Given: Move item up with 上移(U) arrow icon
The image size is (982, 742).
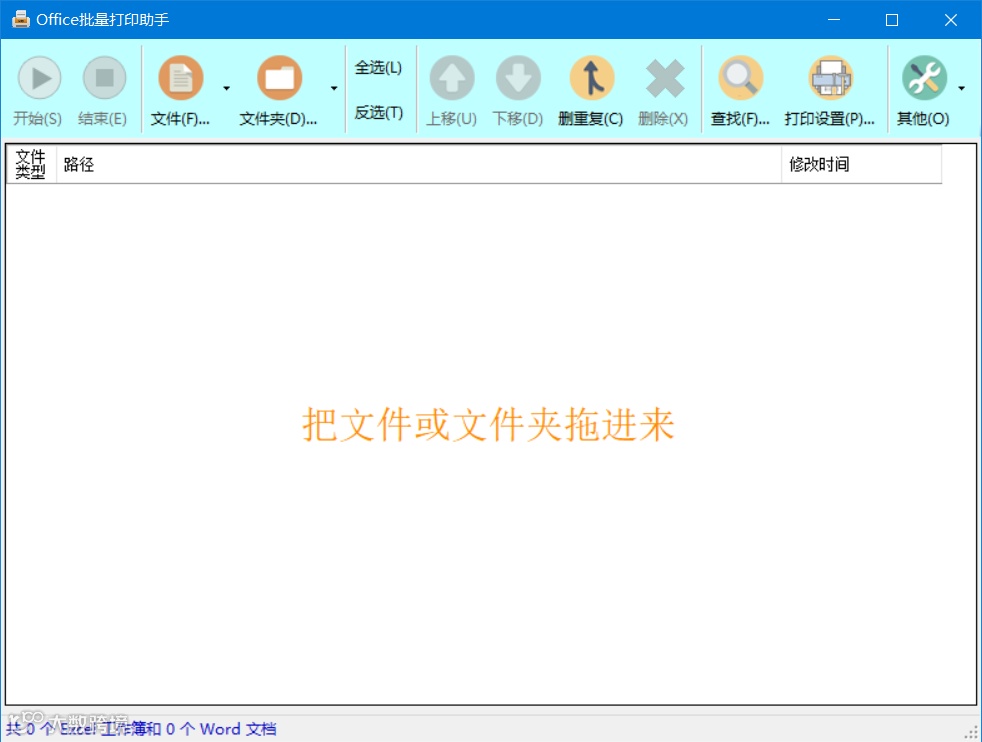Looking at the screenshot, I should click(452, 78).
